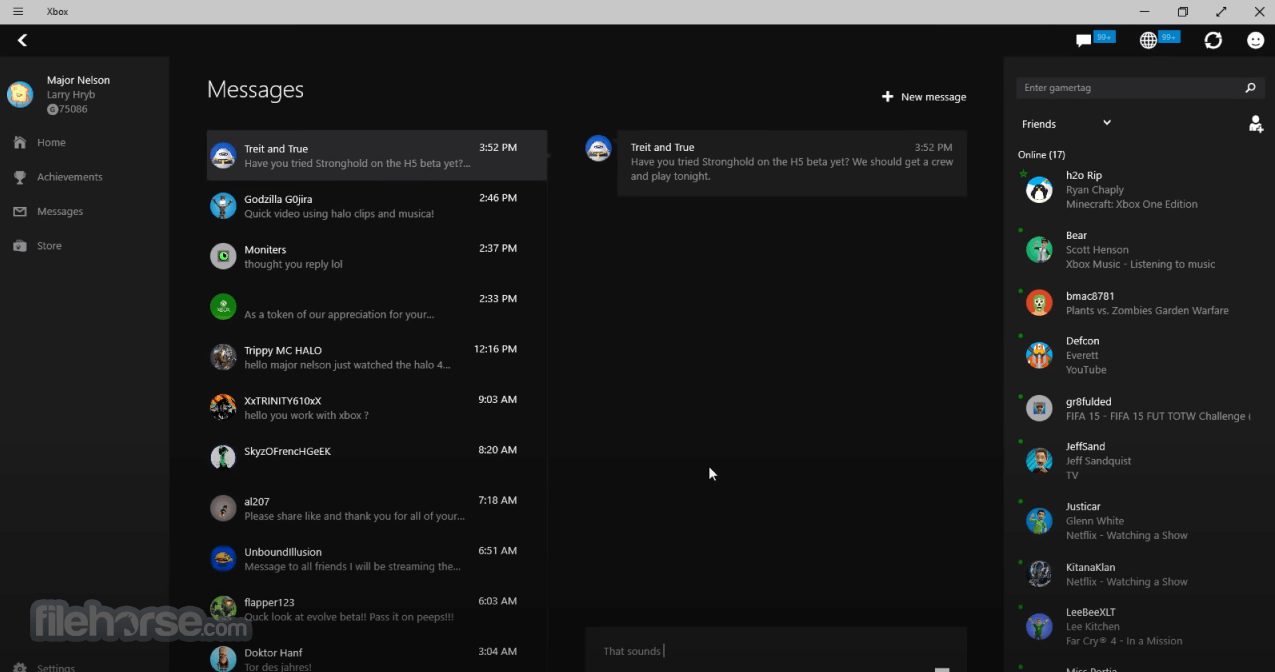Open the Home menu item
1275x672 pixels.
pyautogui.click(x=51, y=143)
